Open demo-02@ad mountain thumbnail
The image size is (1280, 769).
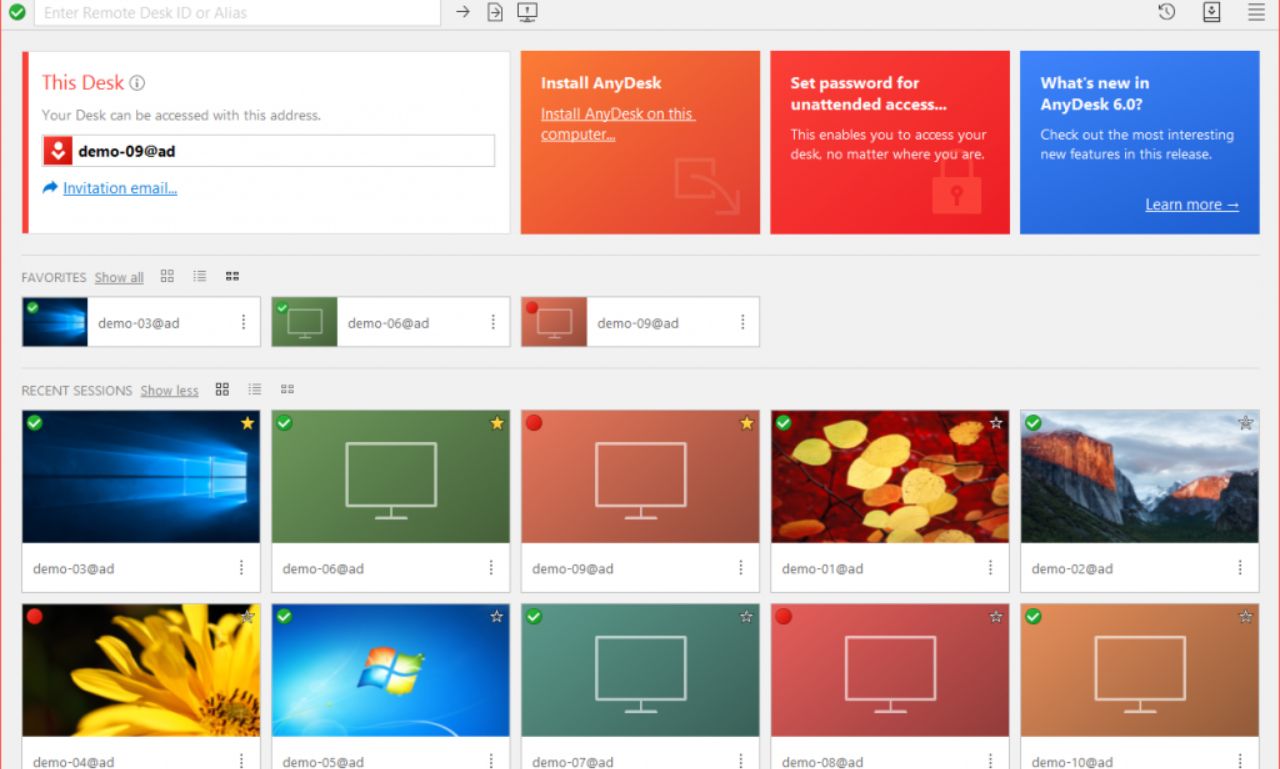coord(1140,476)
